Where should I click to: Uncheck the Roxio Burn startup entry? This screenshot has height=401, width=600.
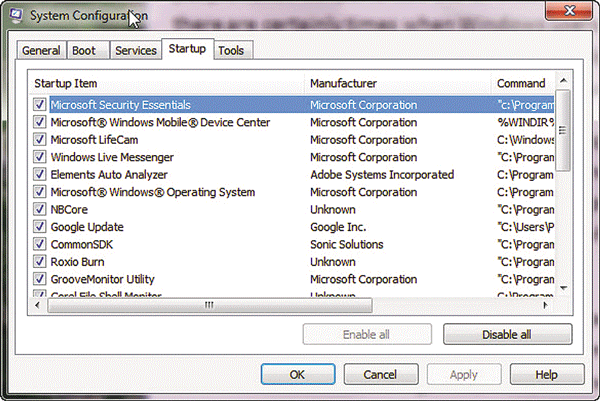40,262
